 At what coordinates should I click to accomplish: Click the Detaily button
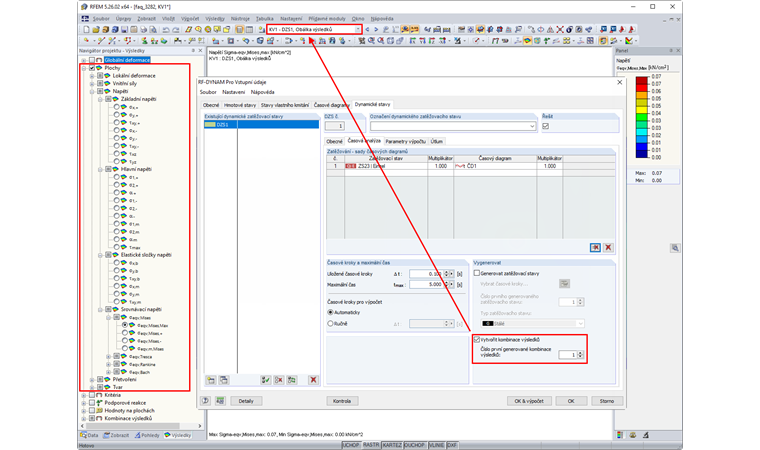coord(246,401)
